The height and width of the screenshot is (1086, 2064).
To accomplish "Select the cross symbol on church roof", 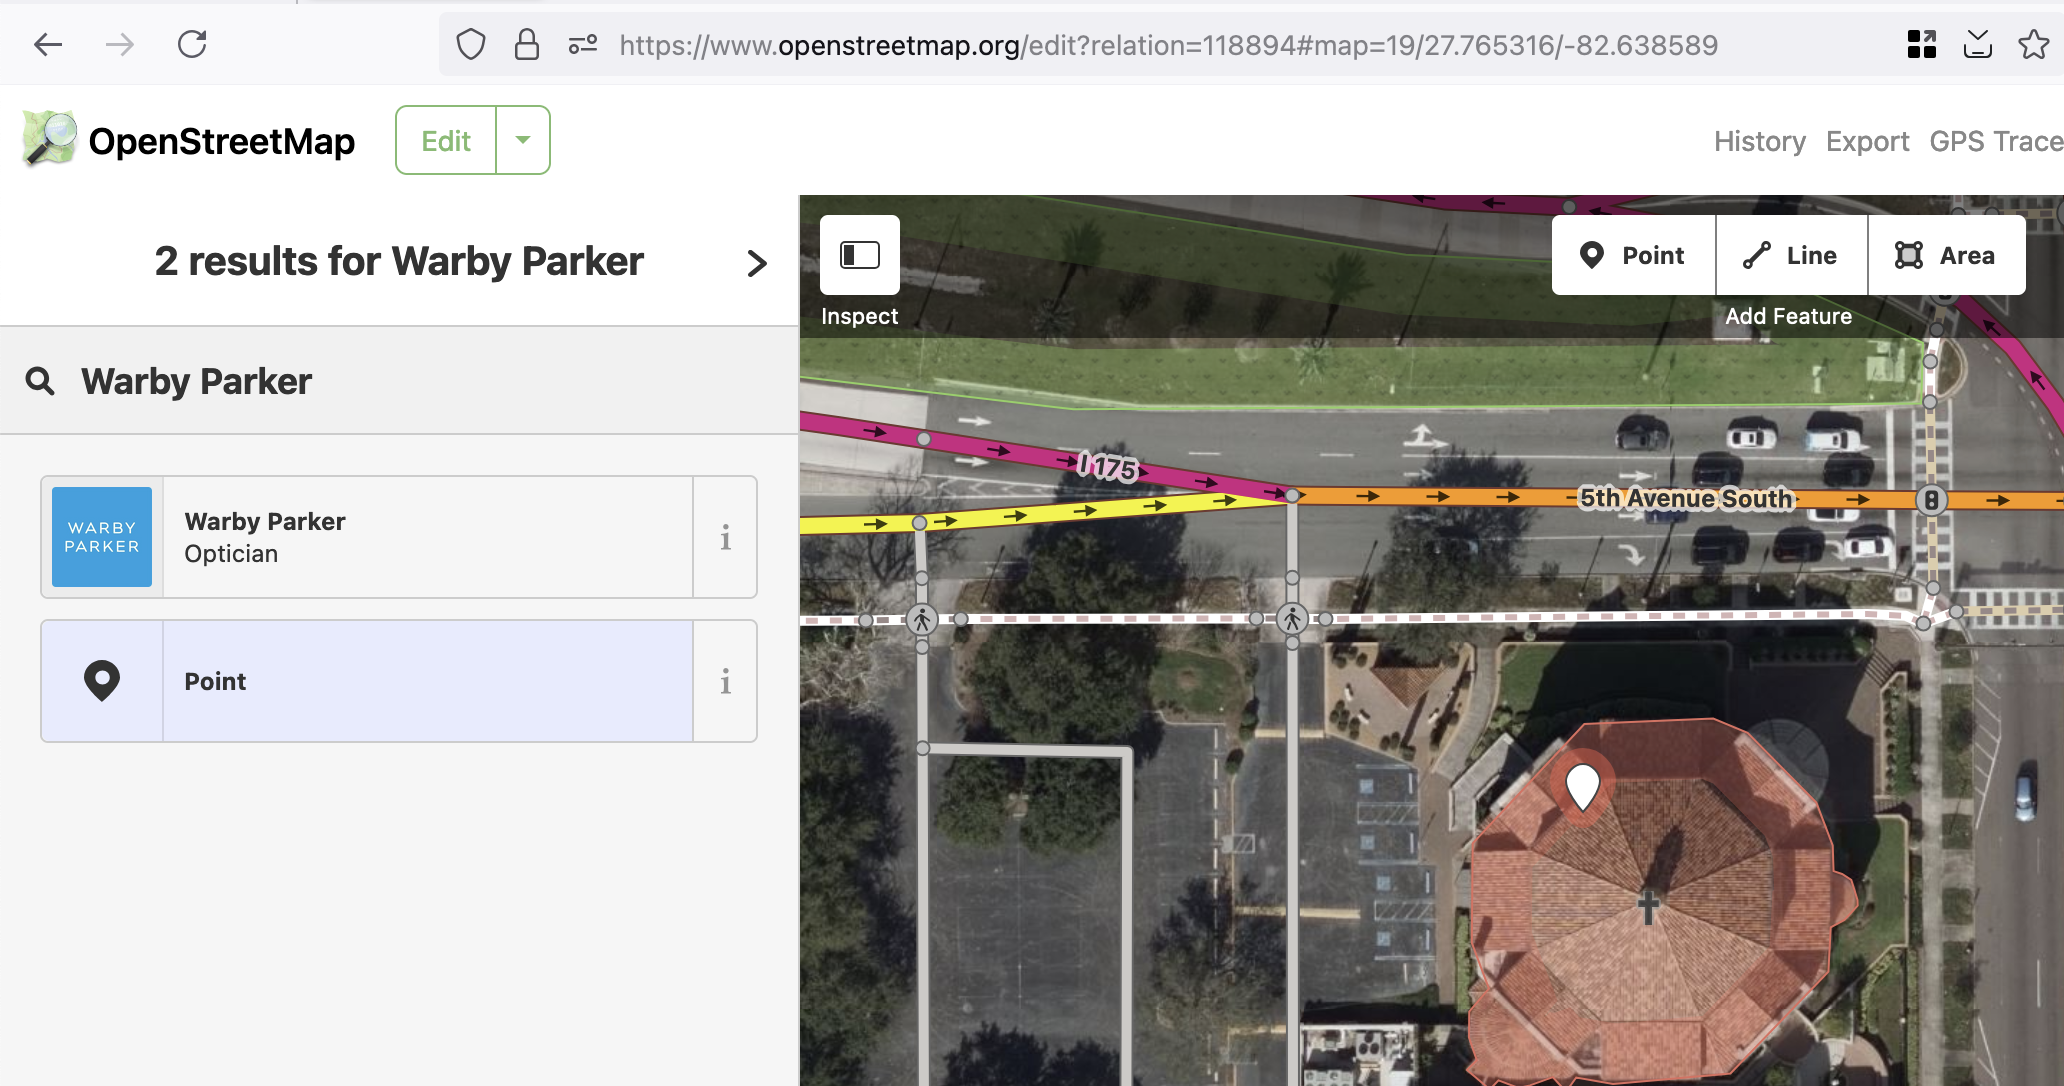I will (1648, 907).
